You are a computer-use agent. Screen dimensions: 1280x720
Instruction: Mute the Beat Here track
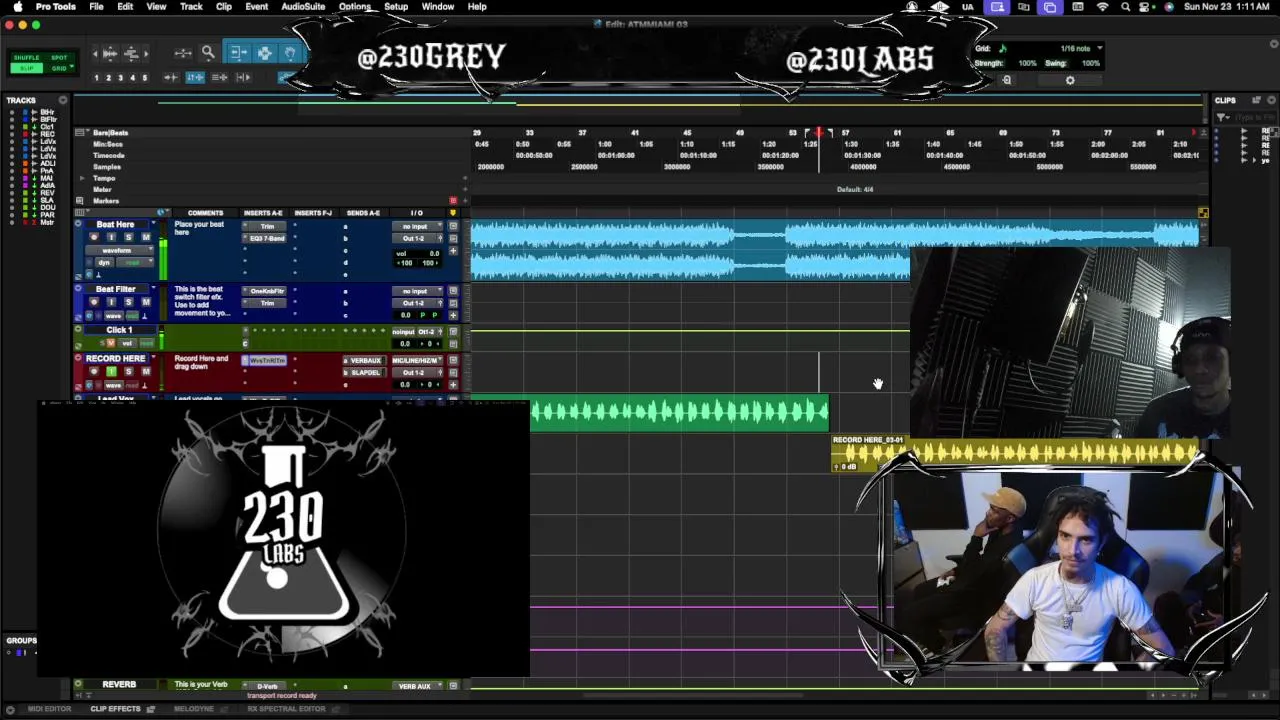point(145,238)
